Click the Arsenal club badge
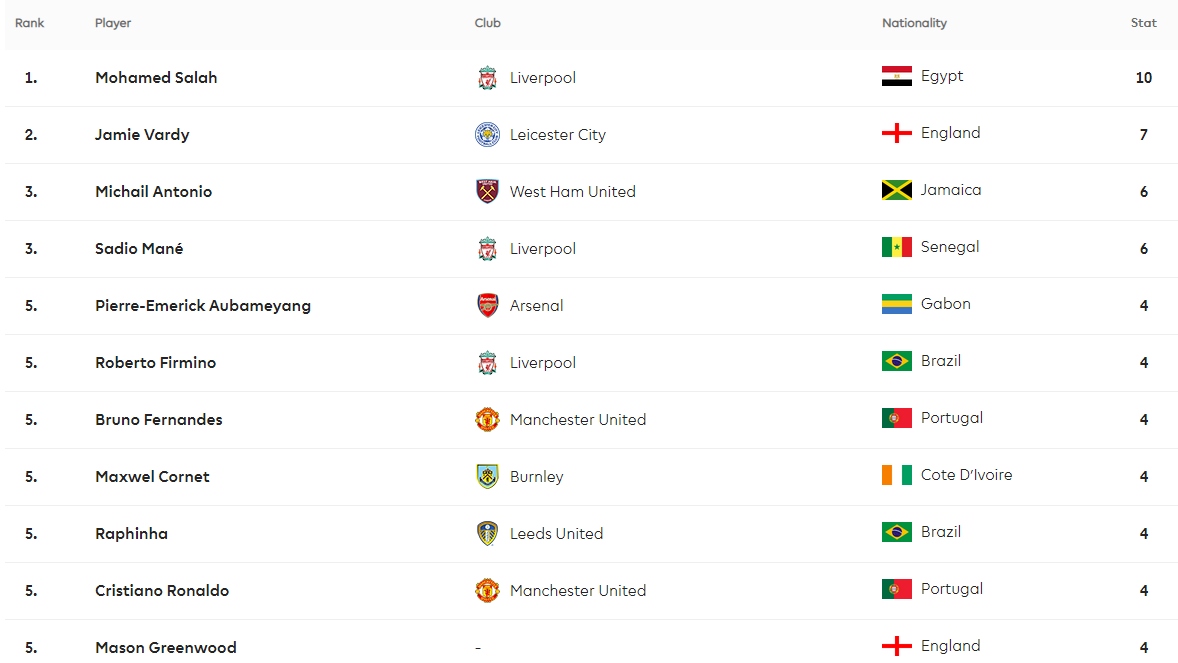This screenshot has width=1178, height=663. pyautogui.click(x=488, y=305)
